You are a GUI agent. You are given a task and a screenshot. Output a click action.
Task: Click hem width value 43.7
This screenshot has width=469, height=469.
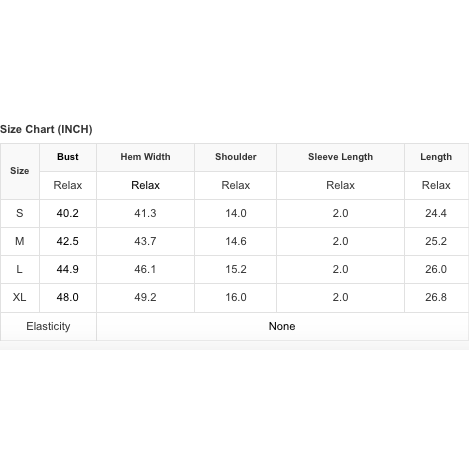(145, 241)
